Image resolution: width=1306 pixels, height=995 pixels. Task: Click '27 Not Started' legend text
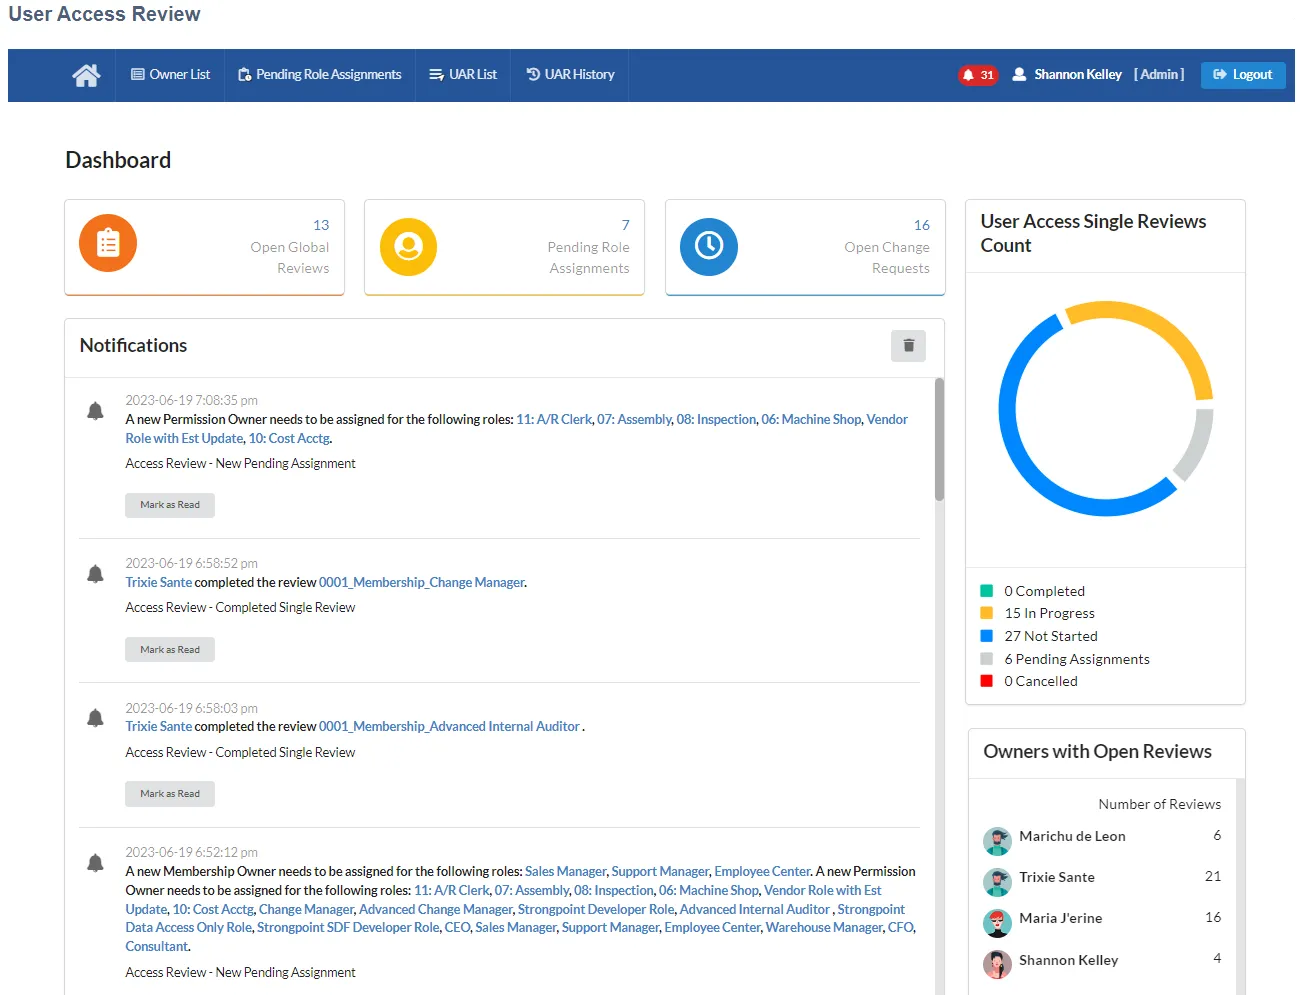(x=1051, y=636)
